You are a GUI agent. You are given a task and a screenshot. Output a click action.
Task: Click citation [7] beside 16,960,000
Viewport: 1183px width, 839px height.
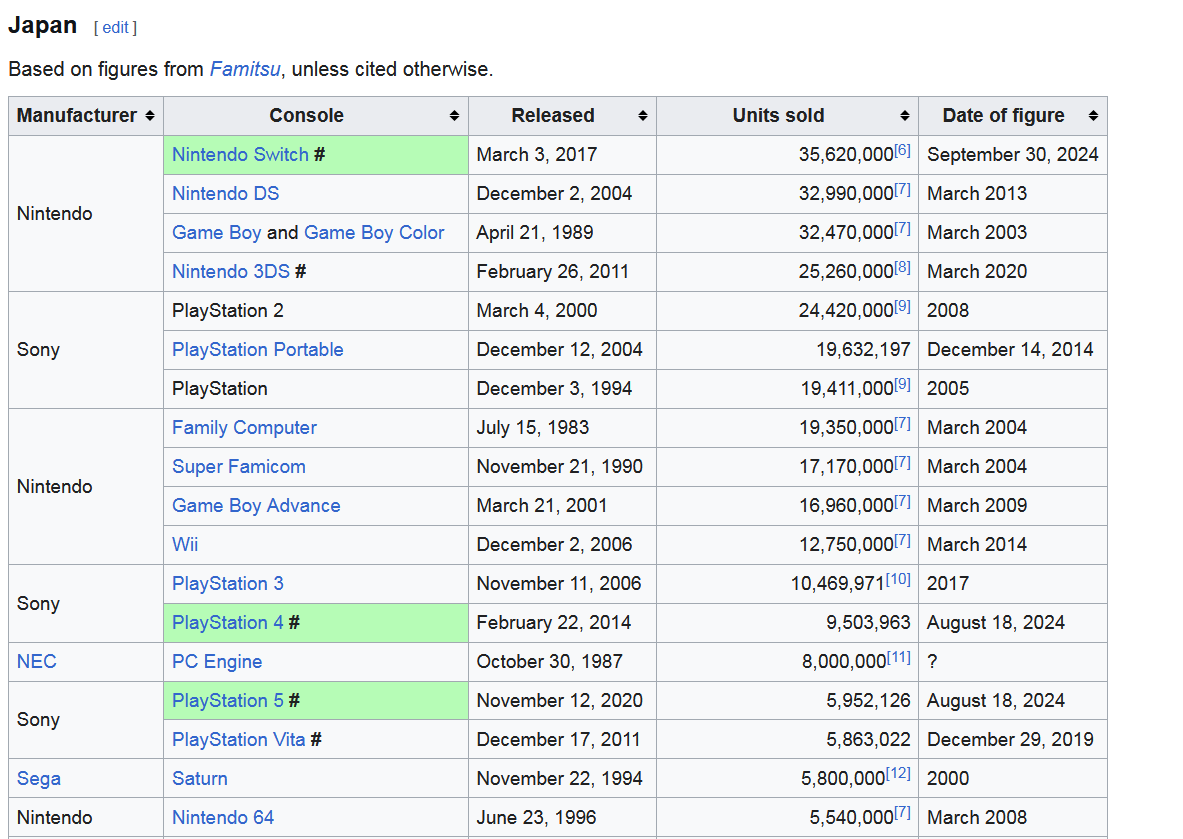[x=902, y=502]
